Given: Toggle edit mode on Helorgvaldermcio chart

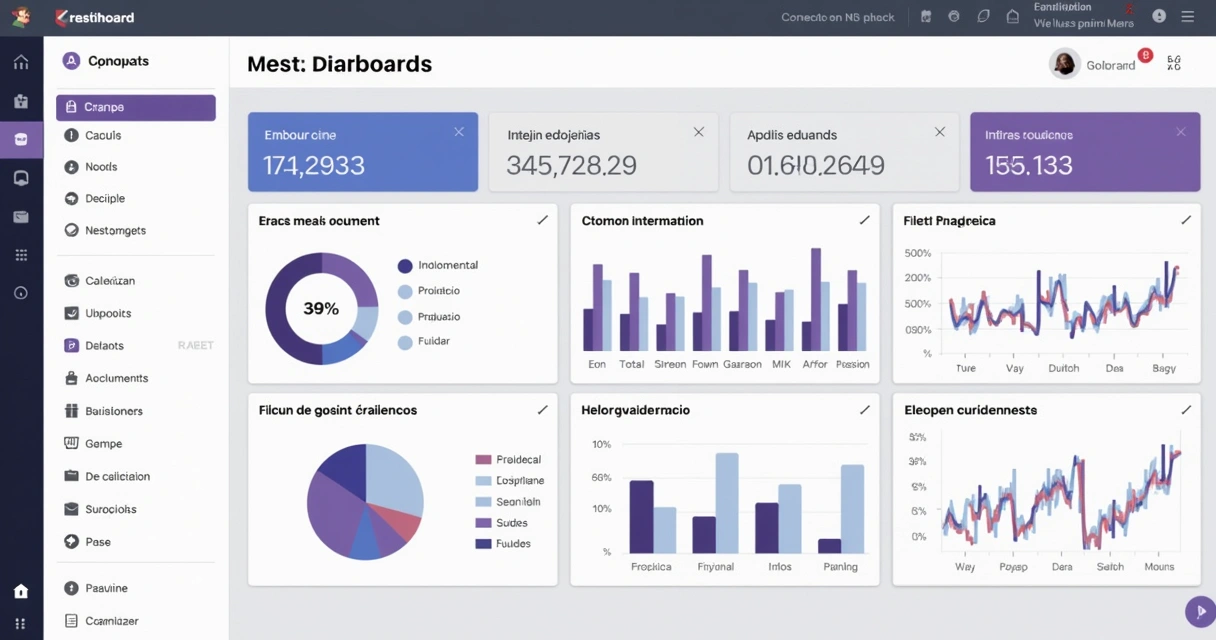Looking at the screenshot, I should [864, 408].
